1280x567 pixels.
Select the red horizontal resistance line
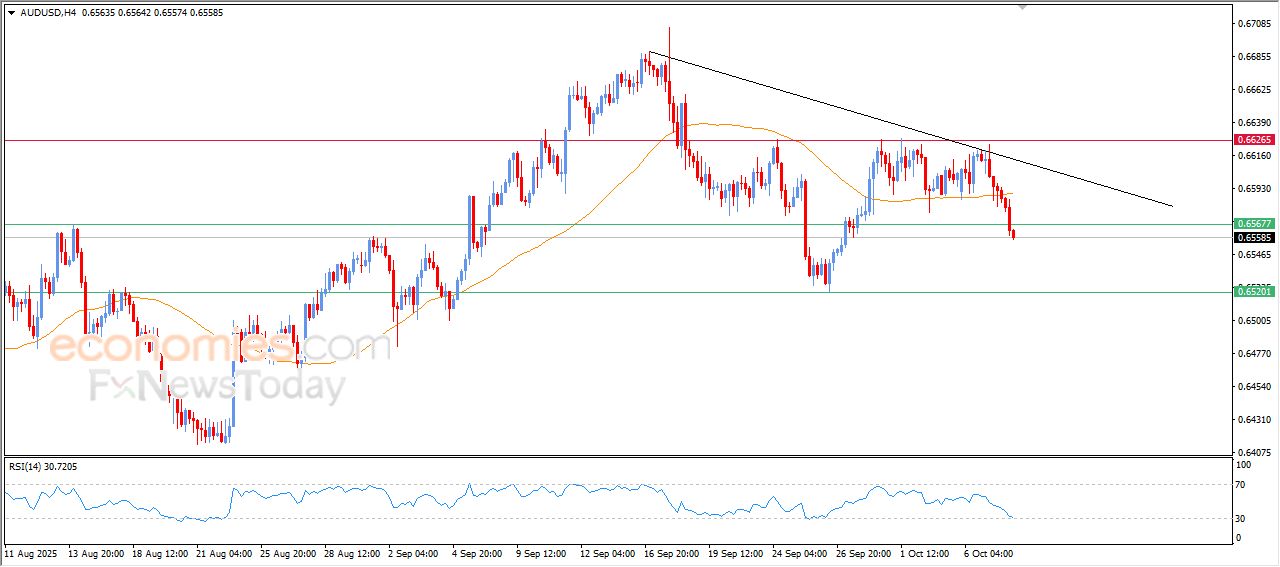[x=400, y=140]
